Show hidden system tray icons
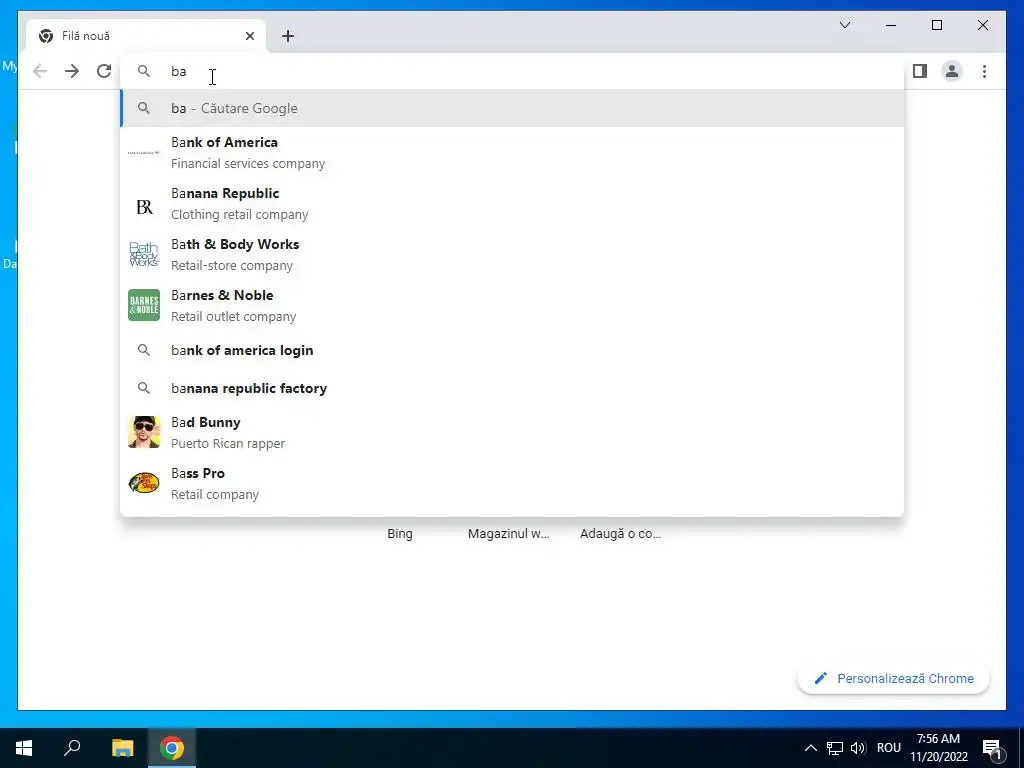 tap(810, 748)
